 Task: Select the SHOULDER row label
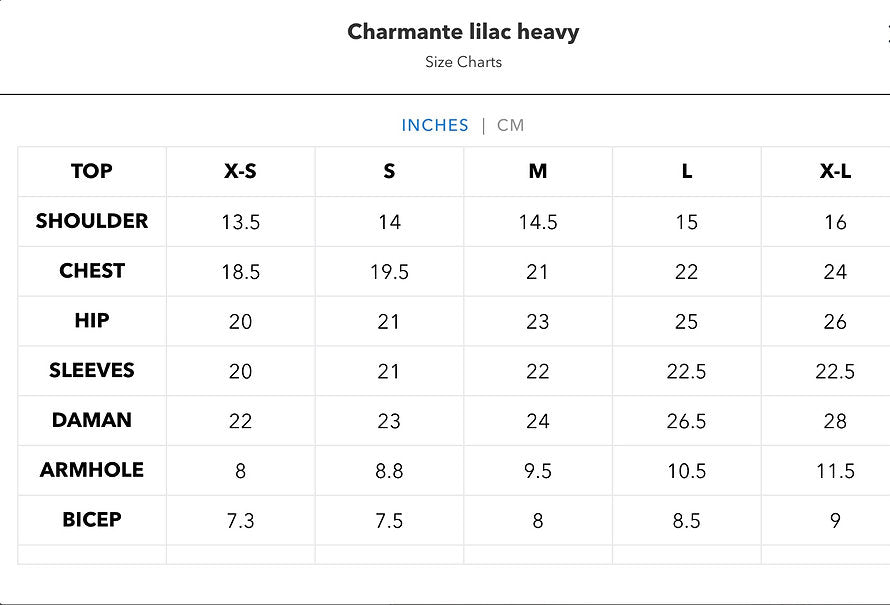coord(92,221)
